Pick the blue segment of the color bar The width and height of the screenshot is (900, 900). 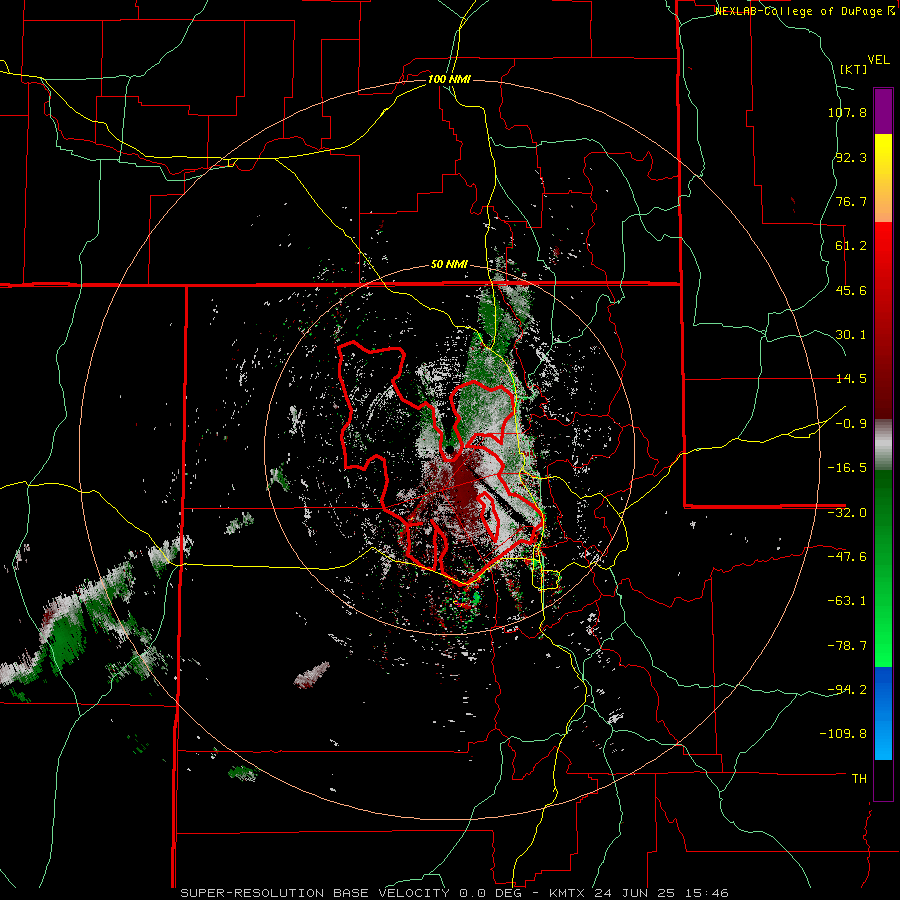(883, 713)
